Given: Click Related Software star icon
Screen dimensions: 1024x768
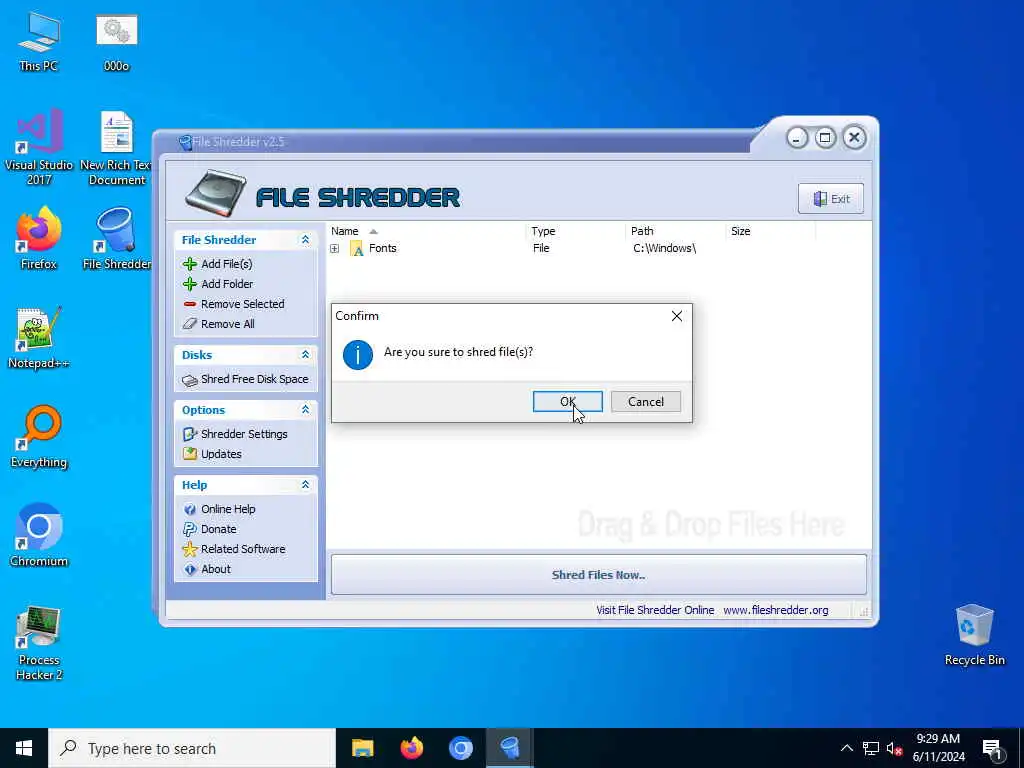Looking at the screenshot, I should tap(190, 549).
